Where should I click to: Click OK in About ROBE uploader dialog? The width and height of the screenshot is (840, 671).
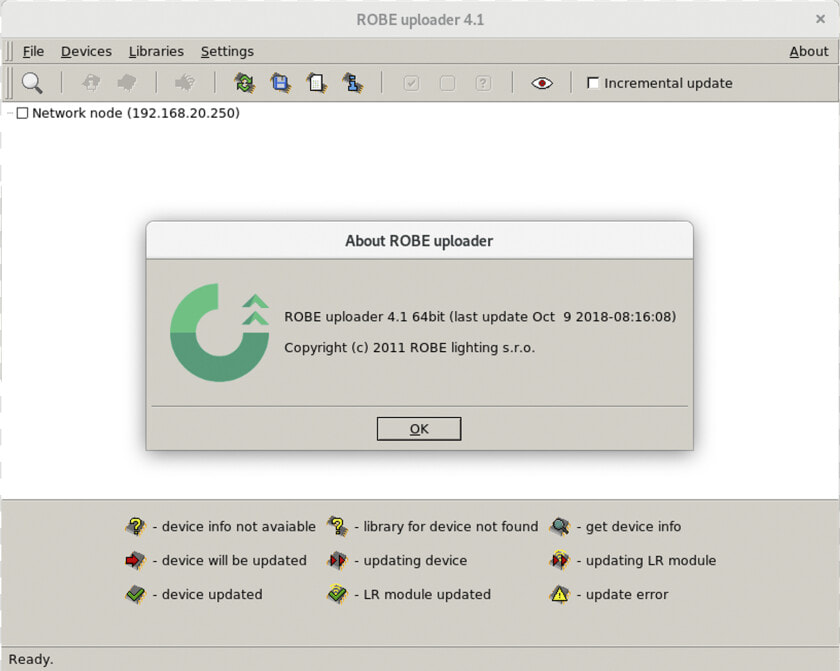pyautogui.click(x=419, y=429)
